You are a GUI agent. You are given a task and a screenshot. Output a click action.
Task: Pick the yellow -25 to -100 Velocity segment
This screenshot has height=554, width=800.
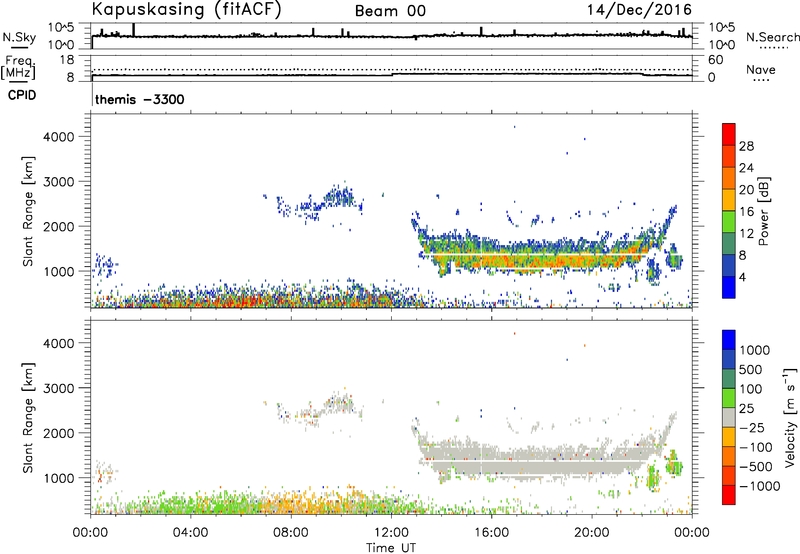[x=729, y=437]
